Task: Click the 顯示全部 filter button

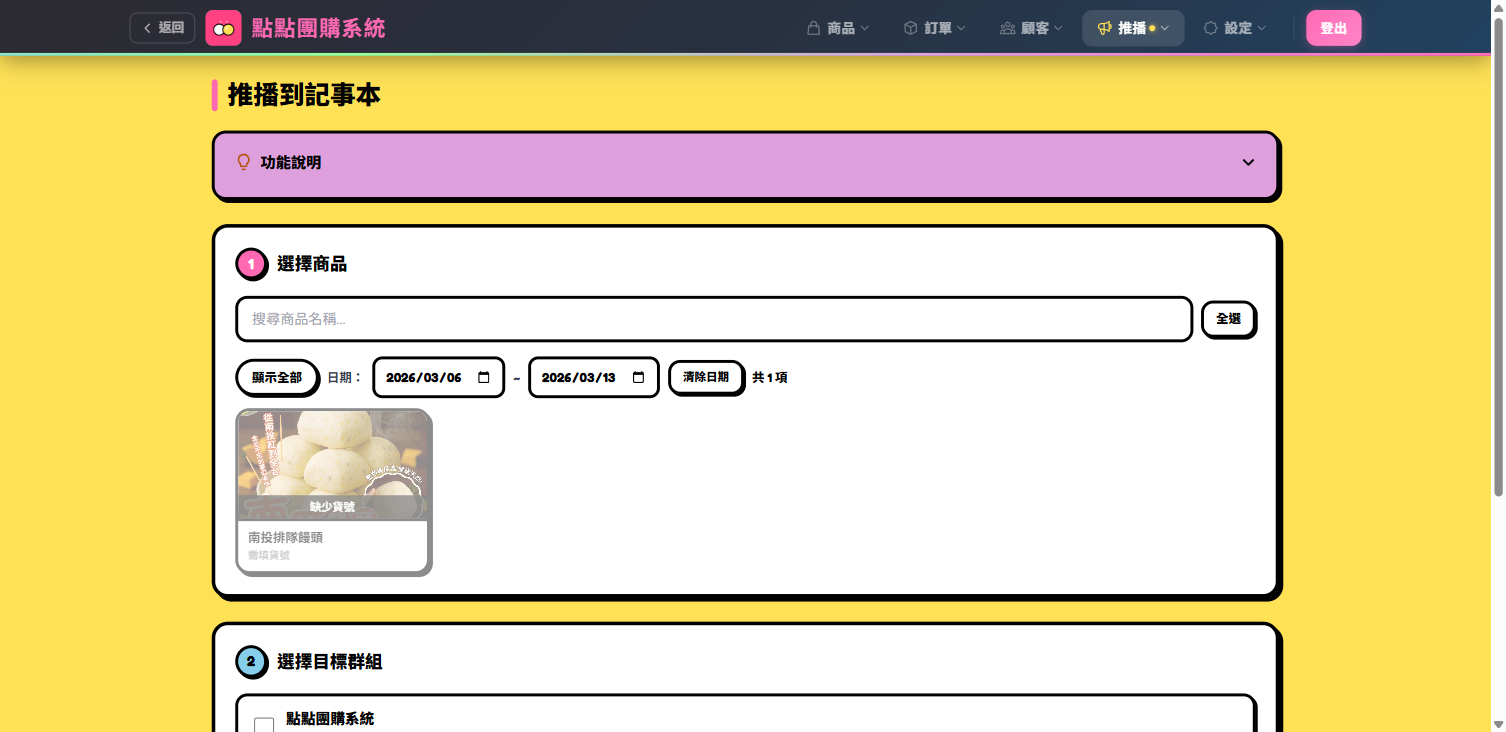Action: 277,378
